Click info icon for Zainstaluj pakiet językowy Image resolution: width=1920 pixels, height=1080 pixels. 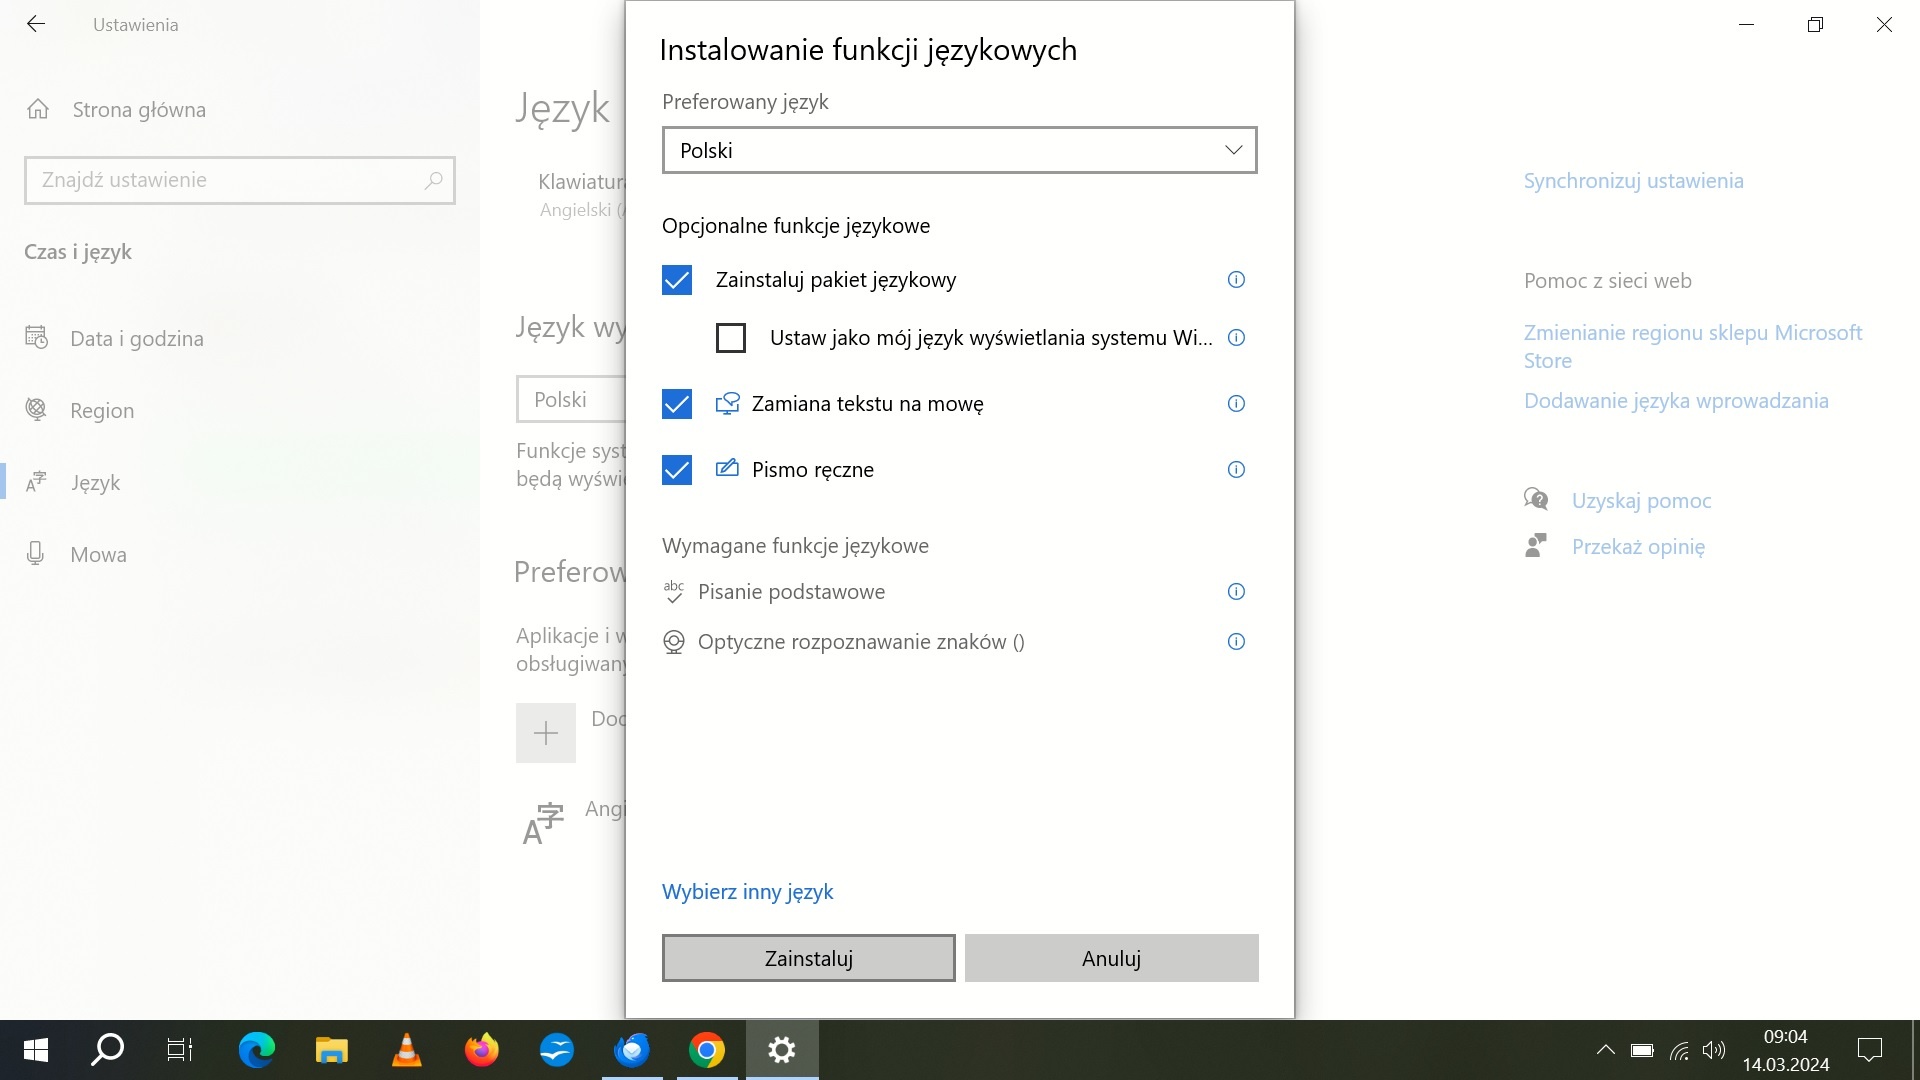1236,280
